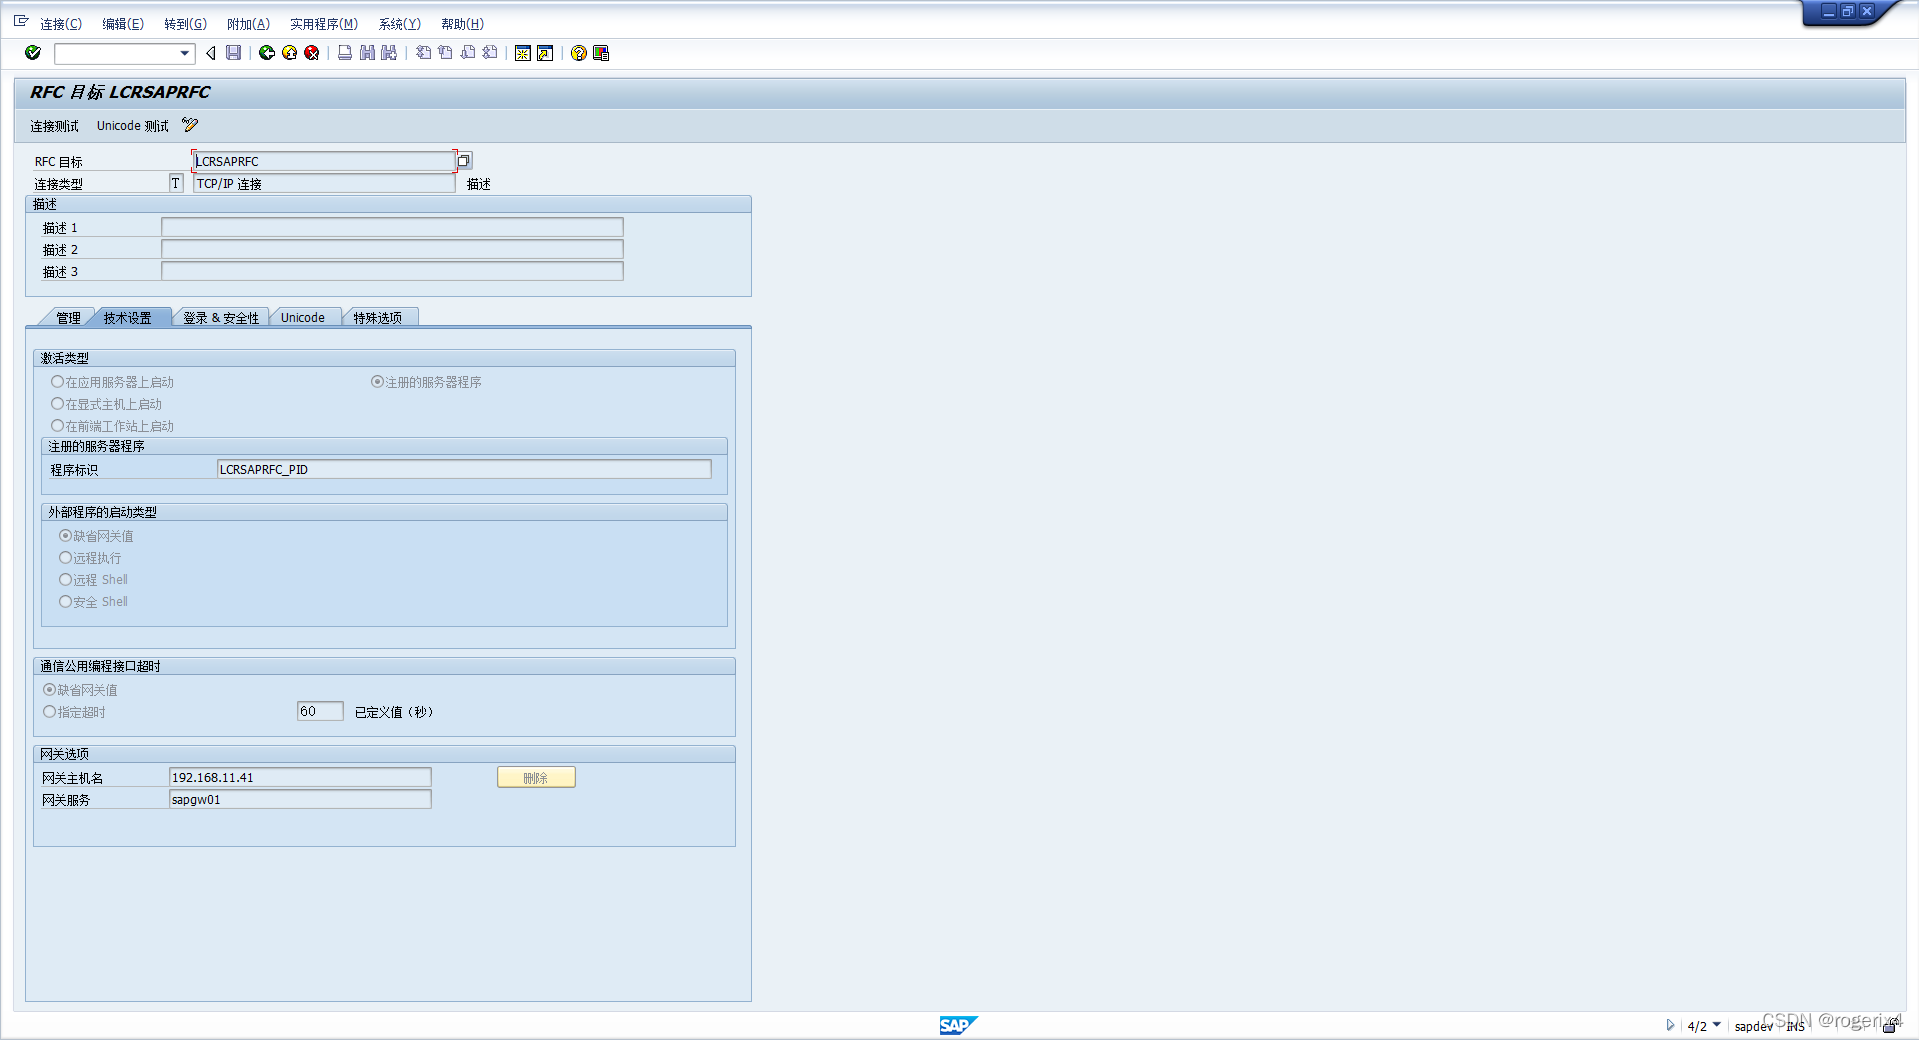Choose the 远程执行 start type radio
1919x1040 pixels.
tap(65, 558)
